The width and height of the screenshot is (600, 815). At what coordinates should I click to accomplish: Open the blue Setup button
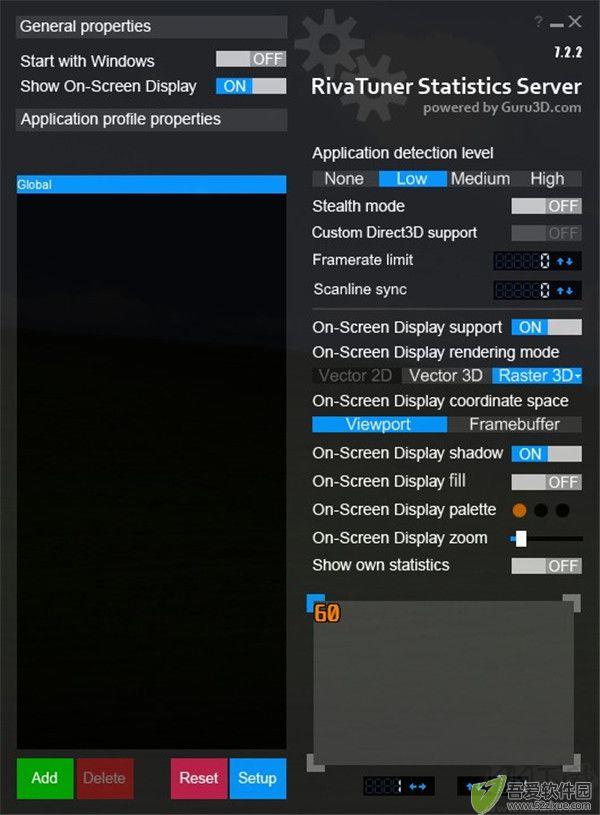pos(258,778)
